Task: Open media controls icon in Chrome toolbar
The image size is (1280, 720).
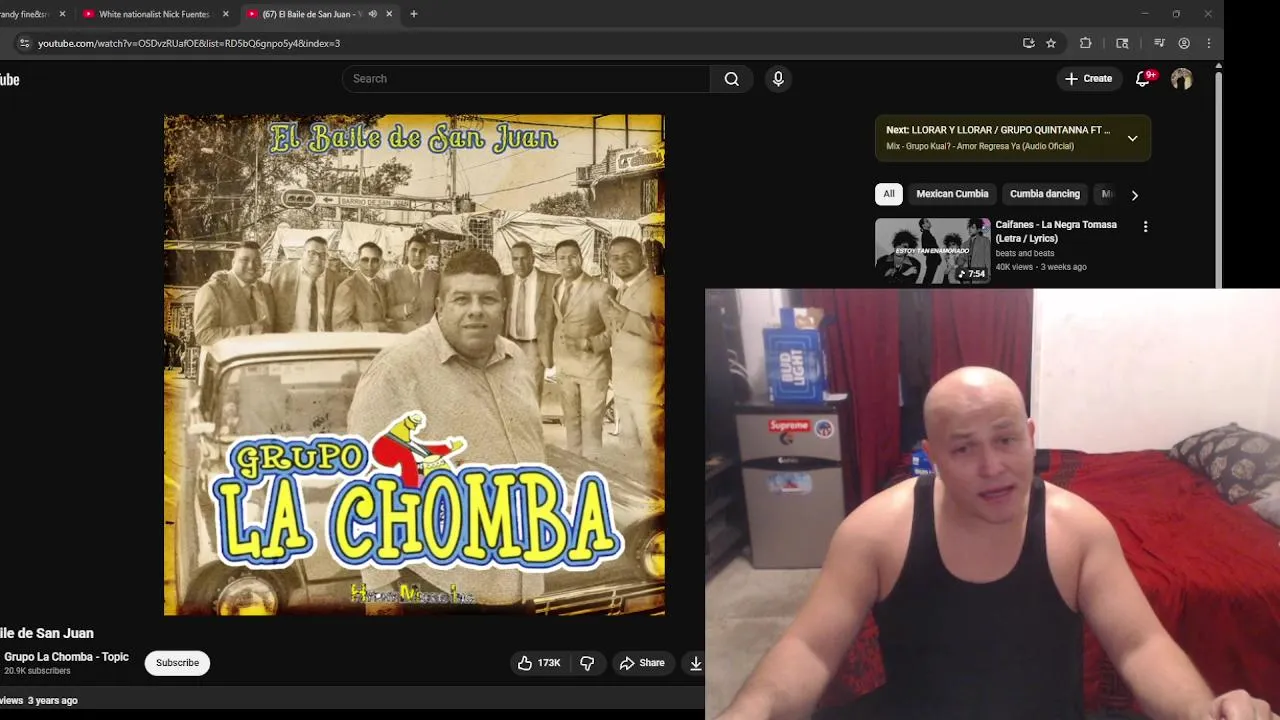Action: (1159, 43)
